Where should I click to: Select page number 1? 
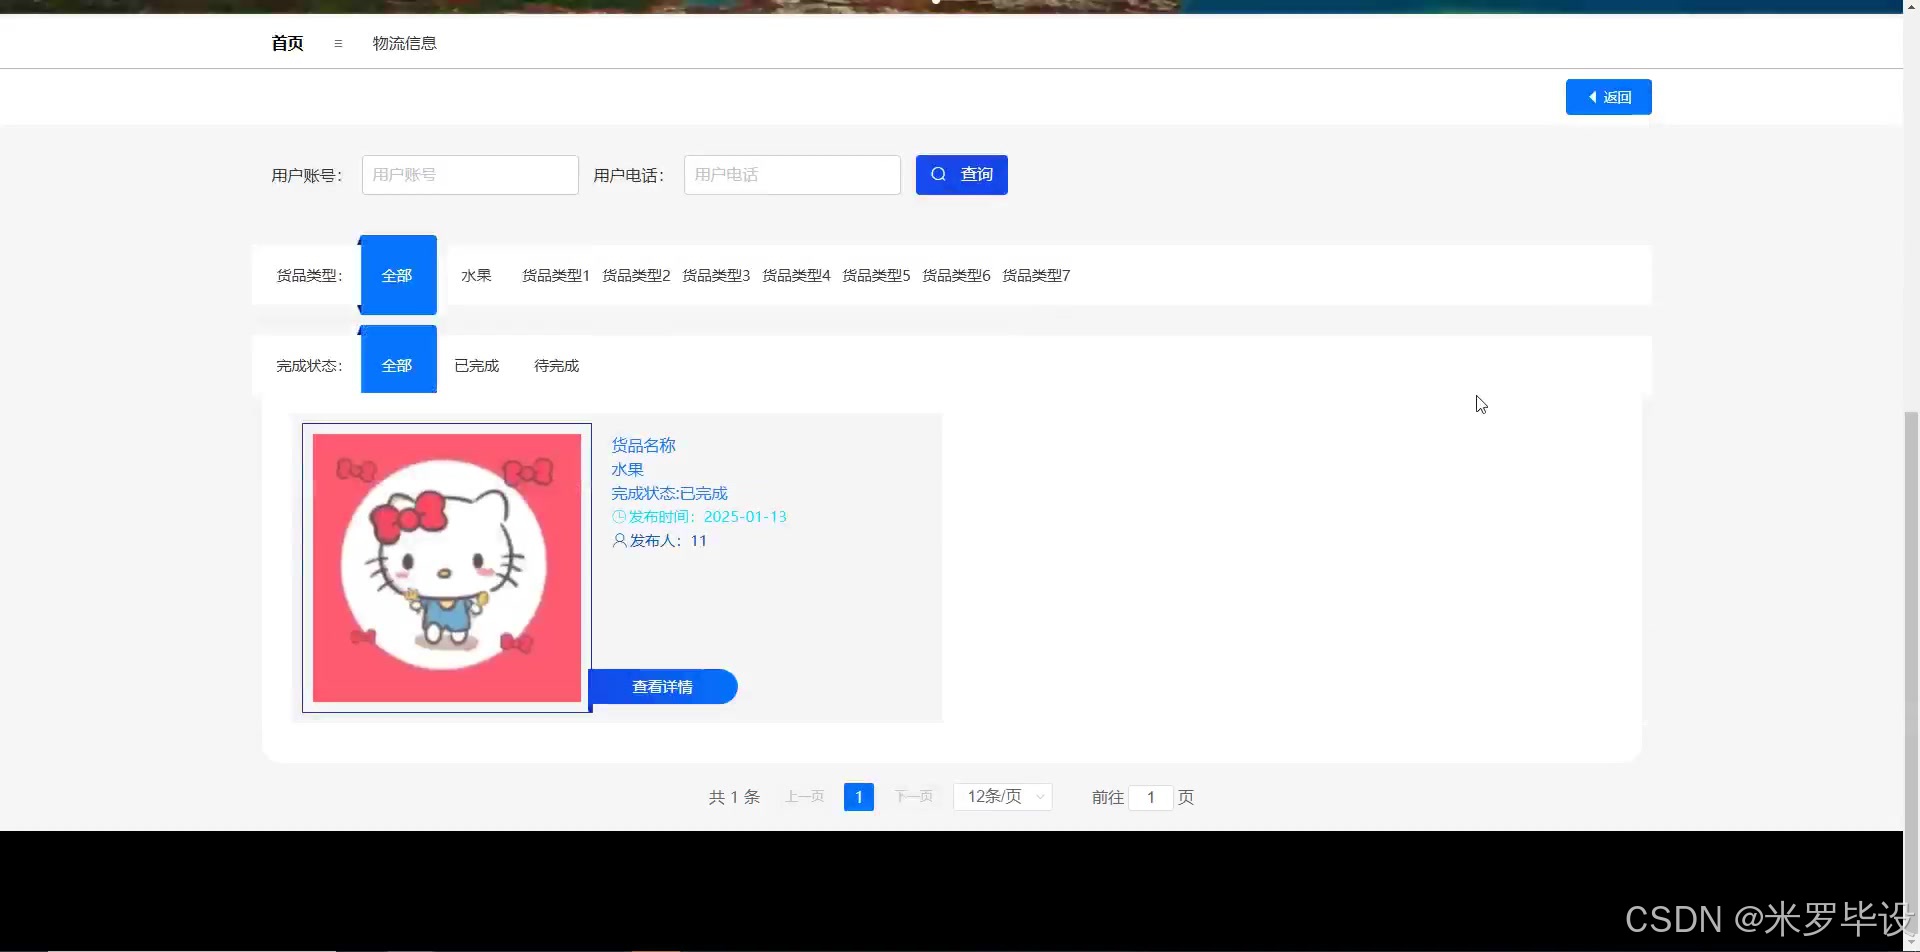[859, 797]
